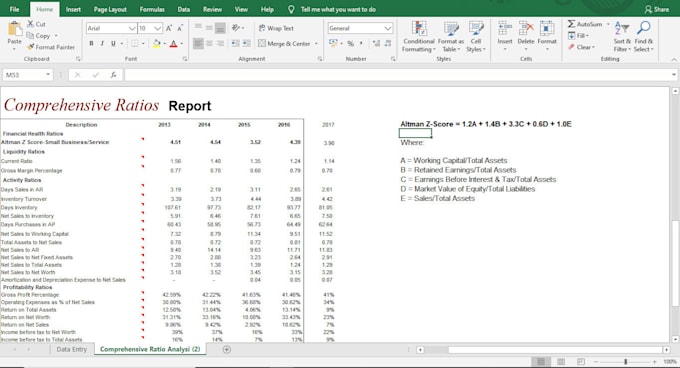Switch to Page Layout view in status bar
The image size is (680, 368).
point(561,361)
